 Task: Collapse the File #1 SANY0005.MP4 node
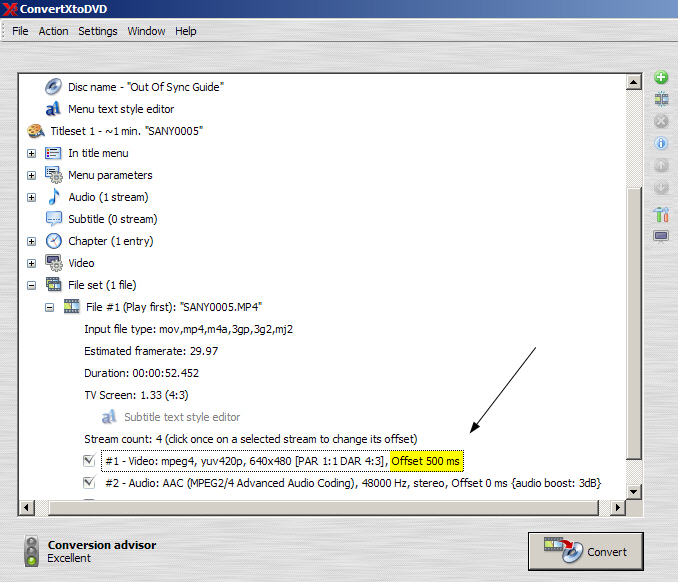coord(50,307)
